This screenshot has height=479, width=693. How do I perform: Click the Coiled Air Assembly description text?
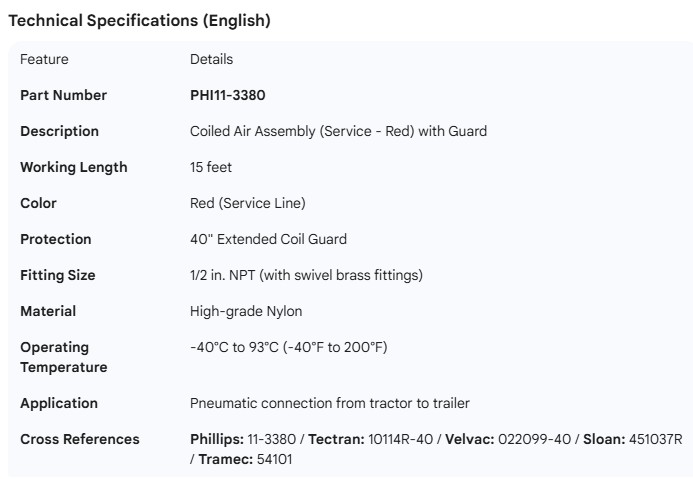pos(338,131)
